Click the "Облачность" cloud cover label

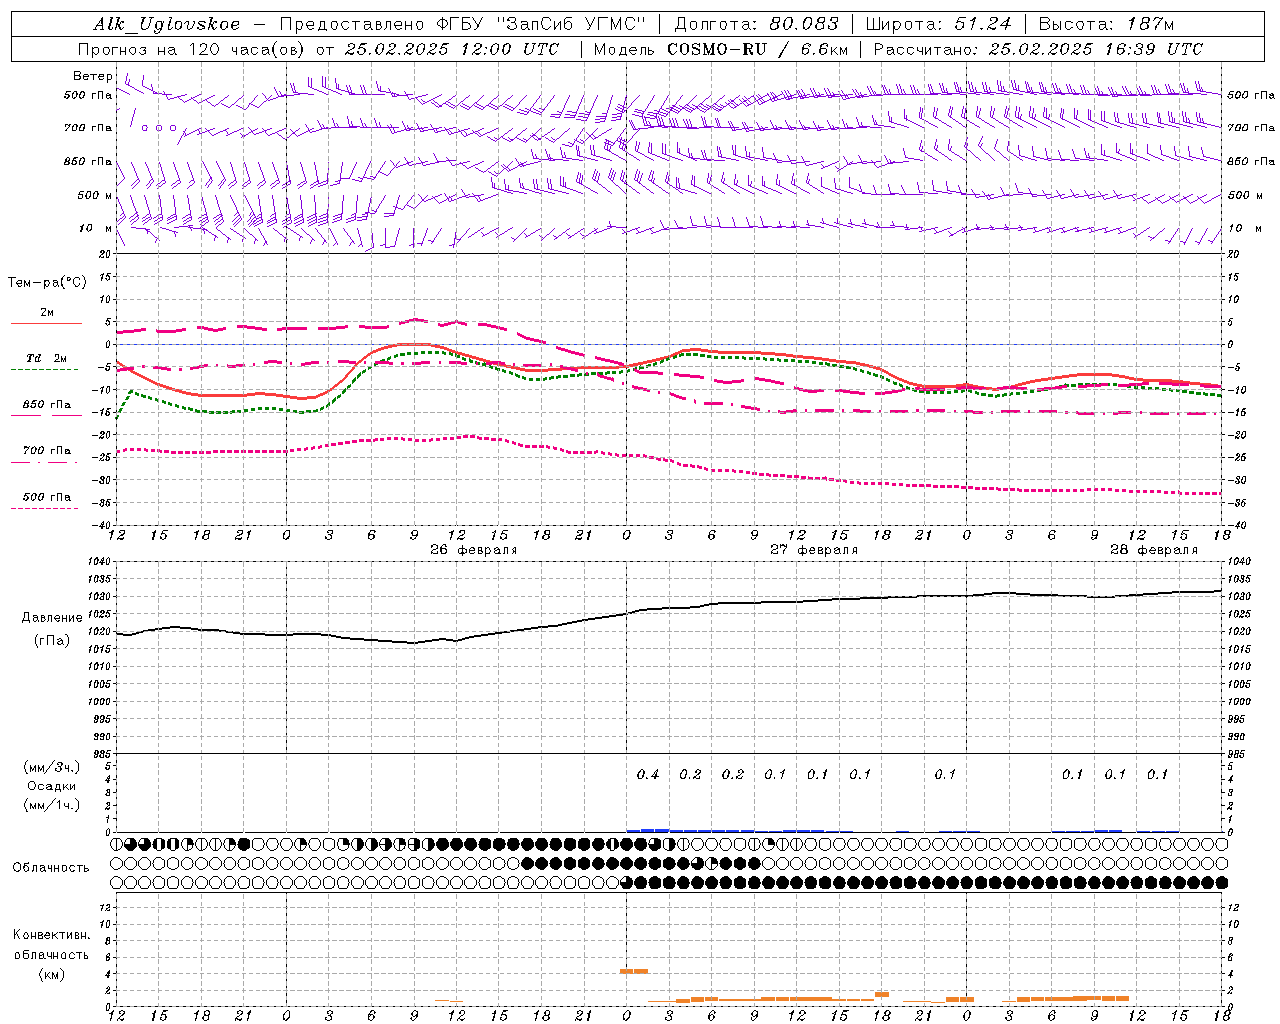[x=51, y=868]
